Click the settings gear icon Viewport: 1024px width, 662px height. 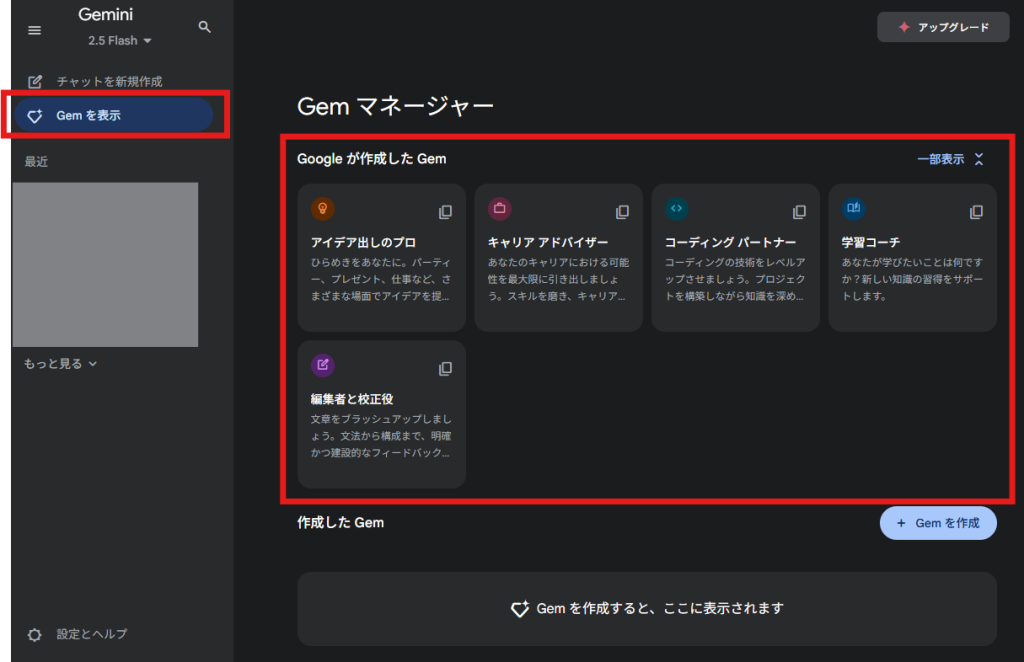[x=35, y=635]
